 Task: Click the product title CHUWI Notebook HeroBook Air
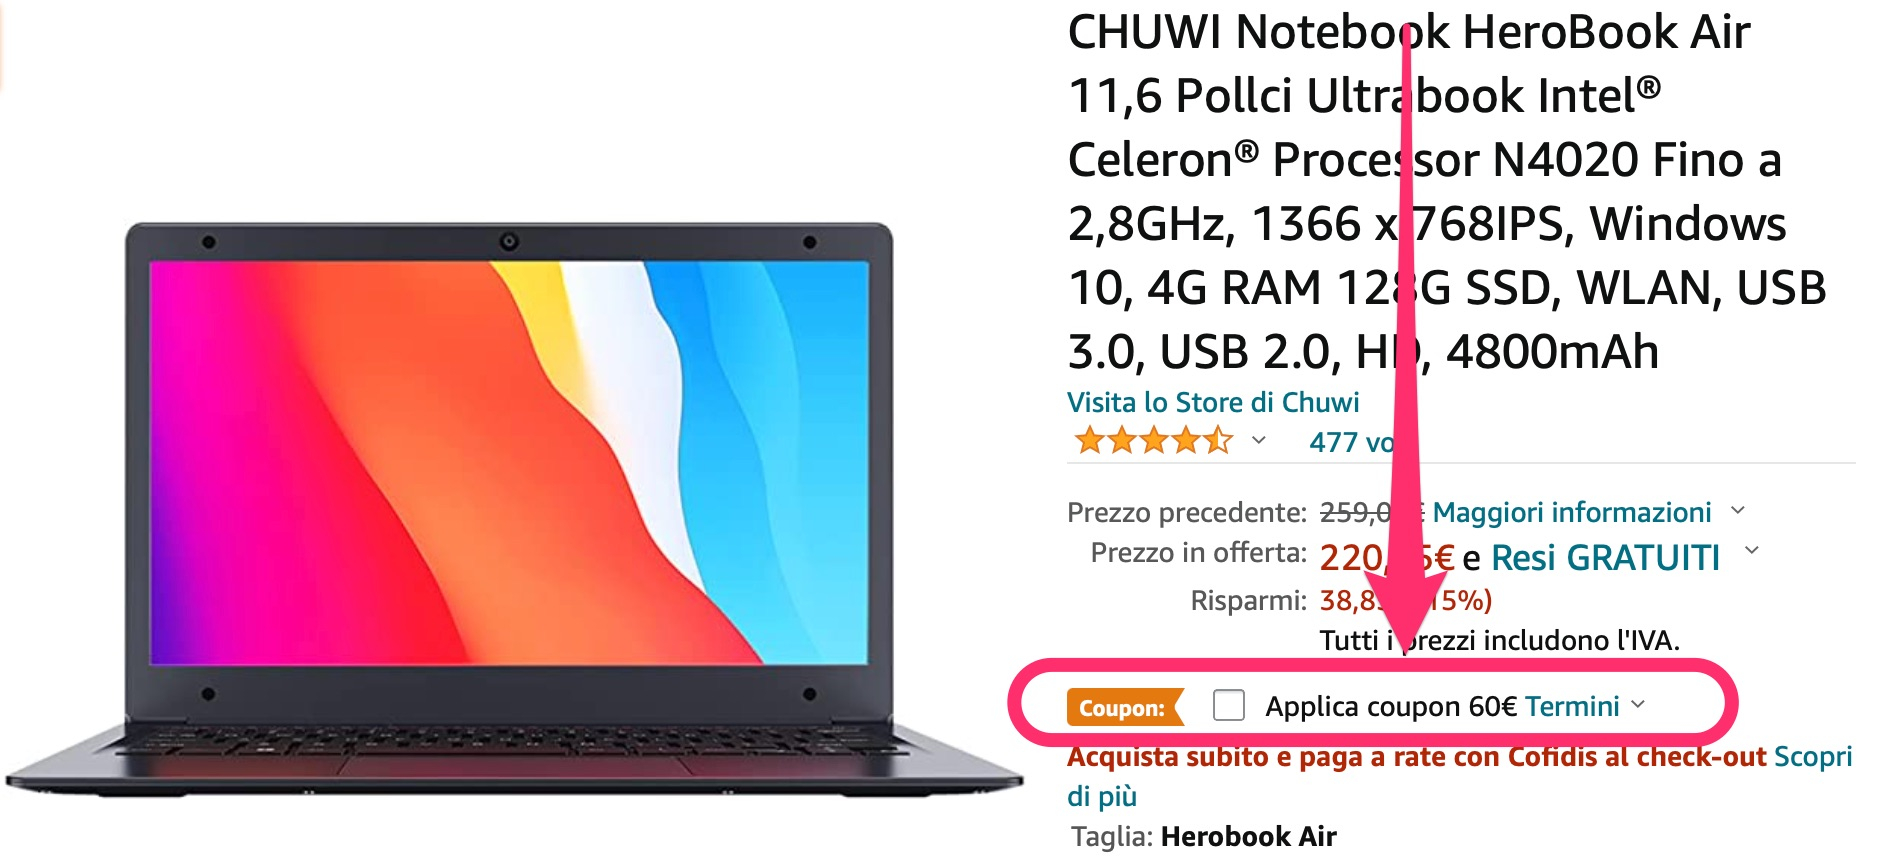[x=1447, y=191]
